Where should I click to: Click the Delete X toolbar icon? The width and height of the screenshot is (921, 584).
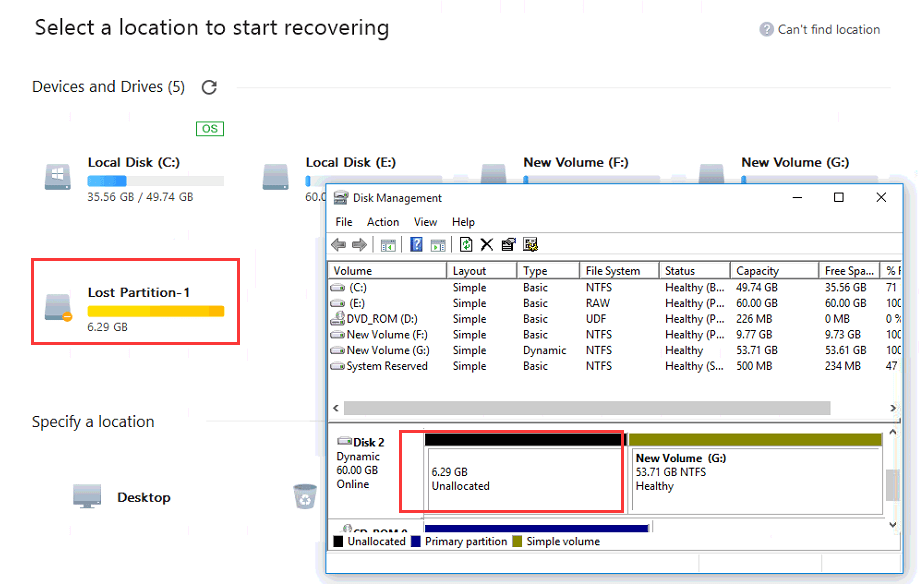tap(487, 245)
